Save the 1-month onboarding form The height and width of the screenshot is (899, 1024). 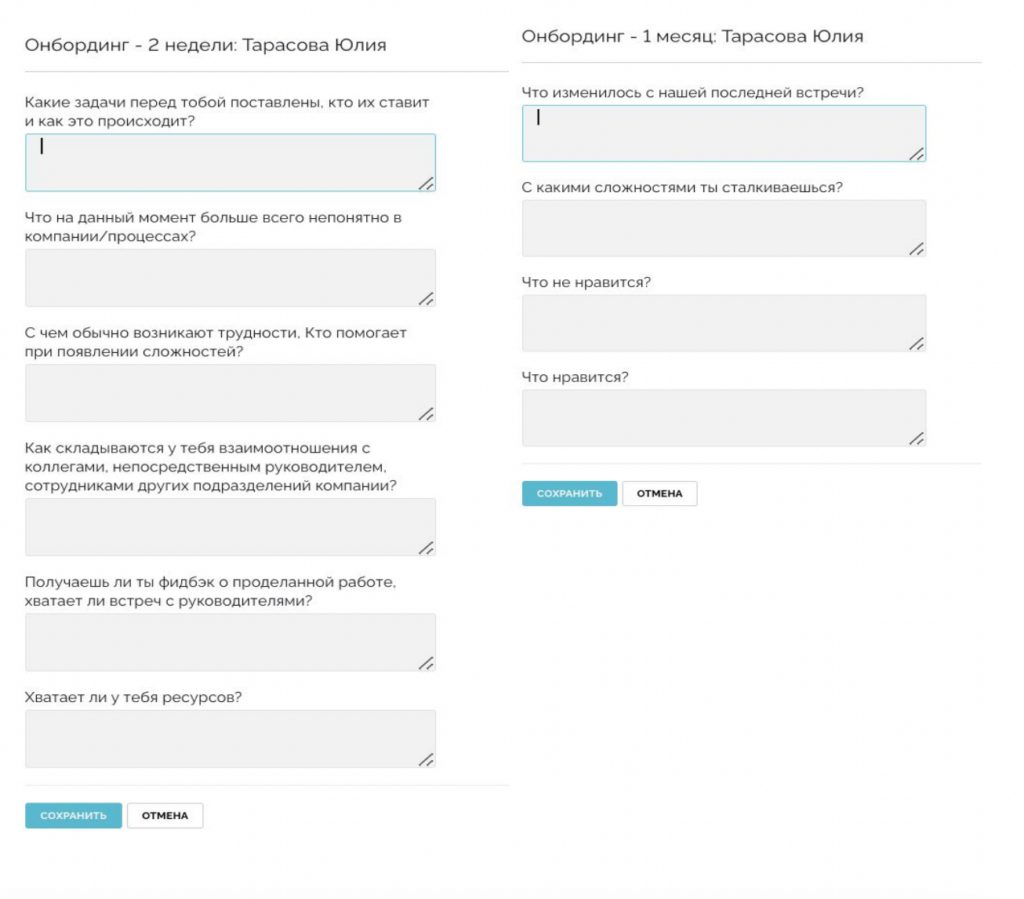pos(569,493)
